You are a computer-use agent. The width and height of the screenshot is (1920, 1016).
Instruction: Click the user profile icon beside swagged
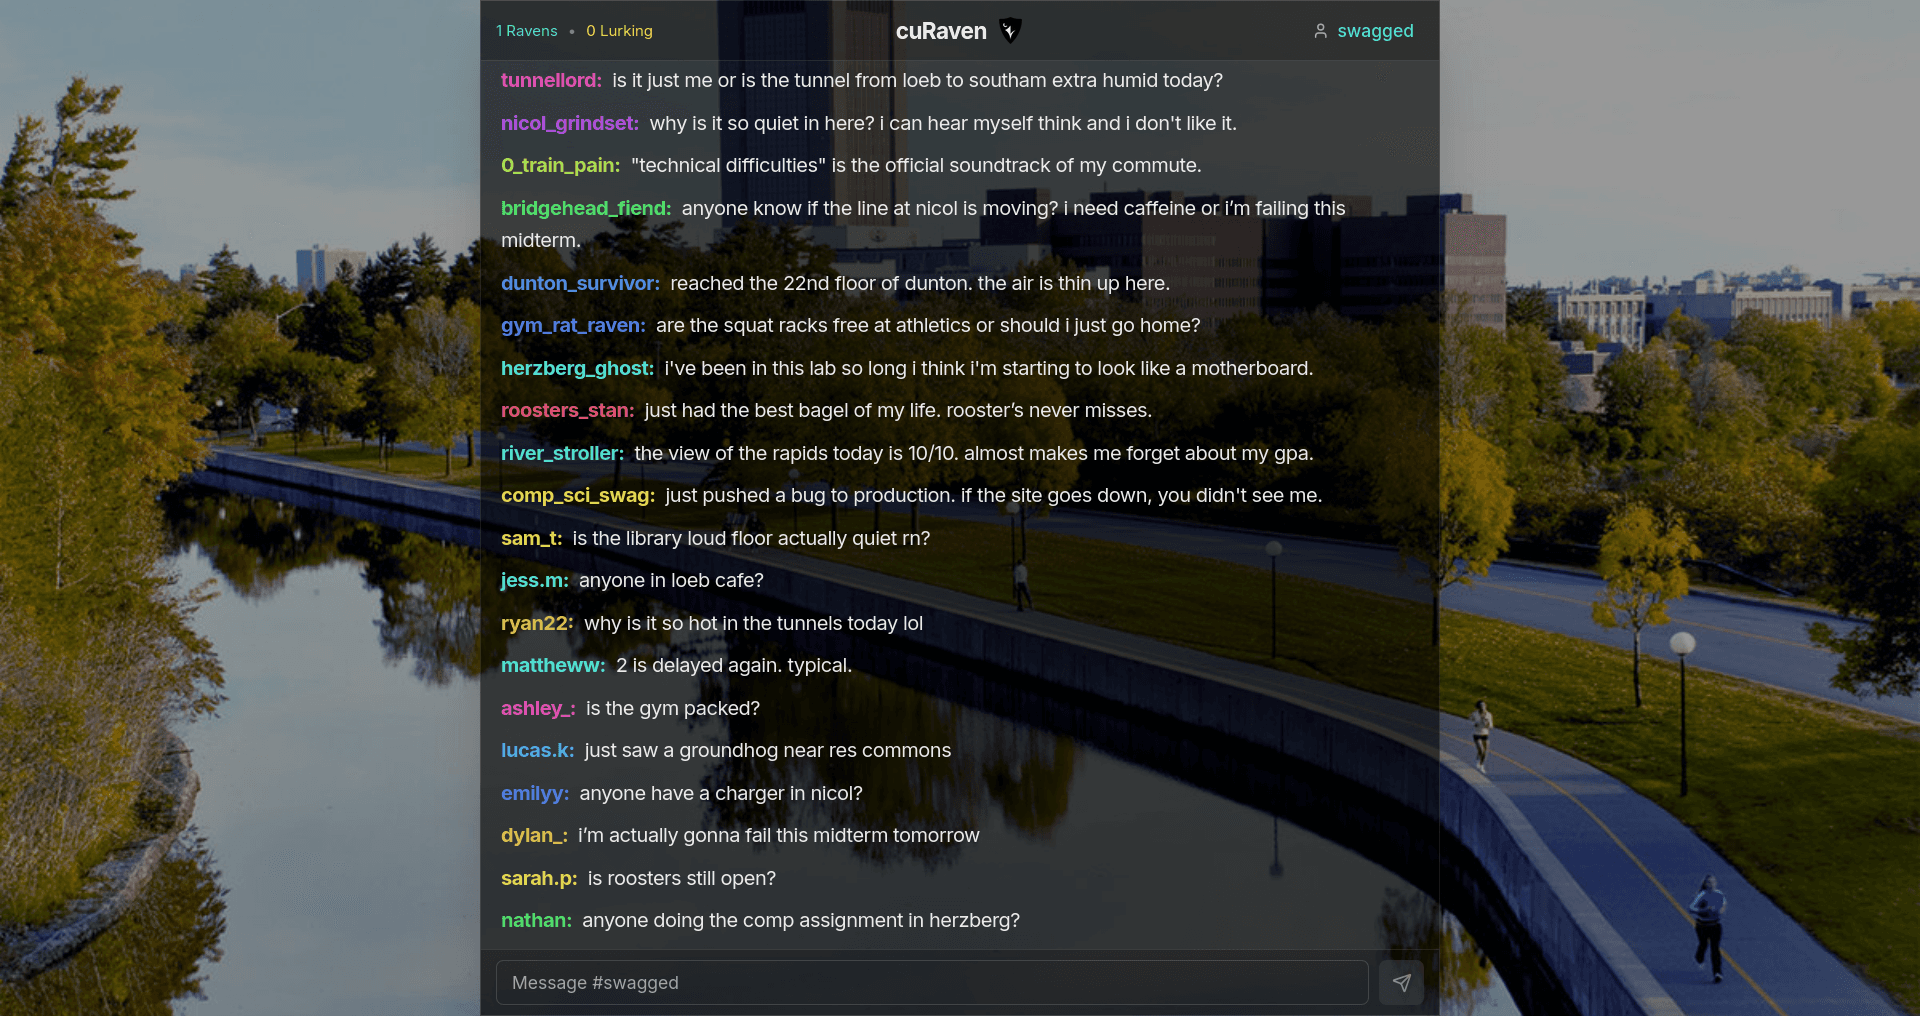pyautogui.click(x=1320, y=31)
